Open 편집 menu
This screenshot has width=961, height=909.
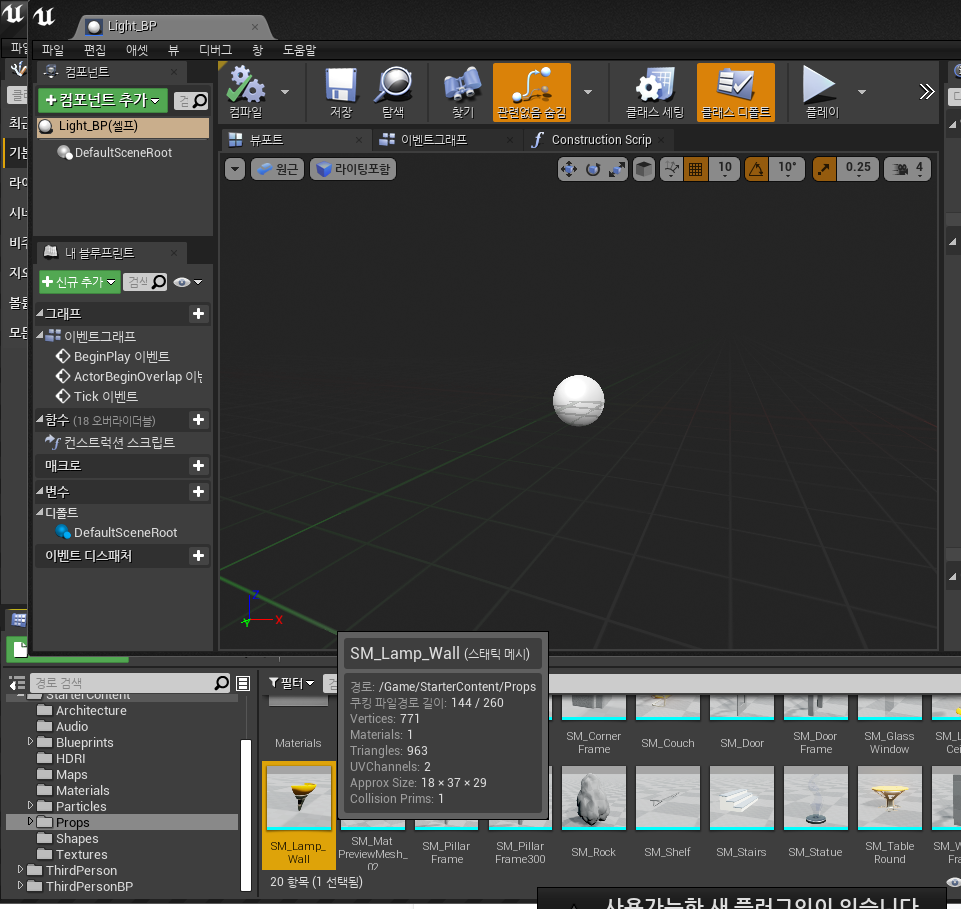pos(95,50)
